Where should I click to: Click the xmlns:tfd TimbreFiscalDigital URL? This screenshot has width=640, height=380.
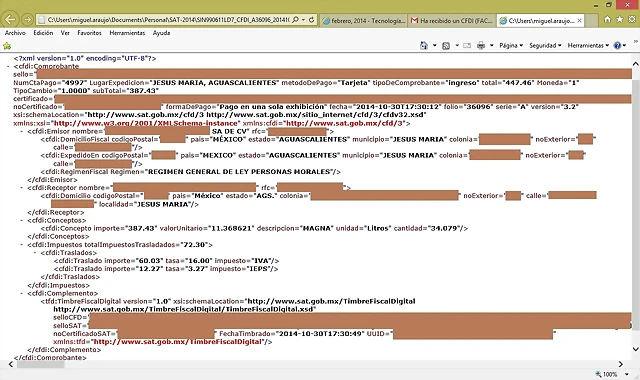point(177,342)
